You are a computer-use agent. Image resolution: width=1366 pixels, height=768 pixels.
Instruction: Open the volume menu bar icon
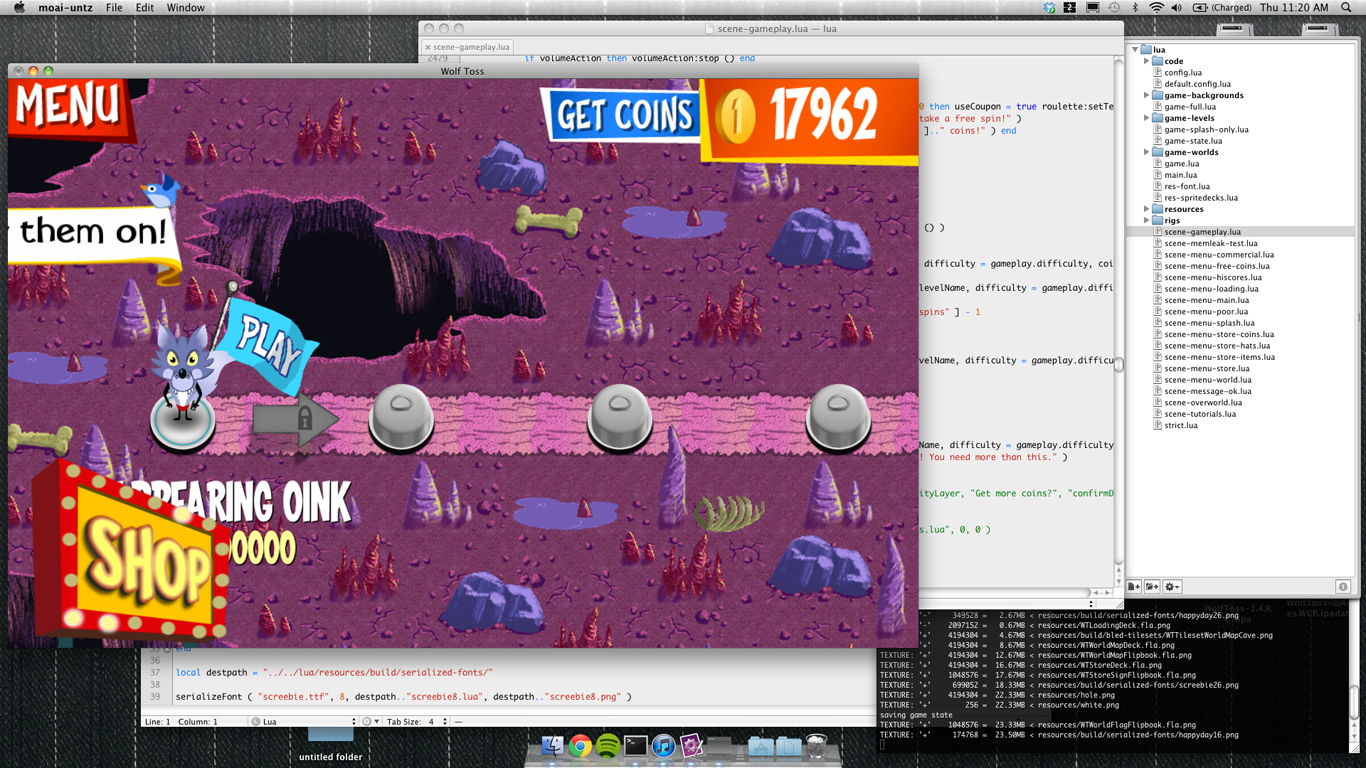click(1178, 8)
